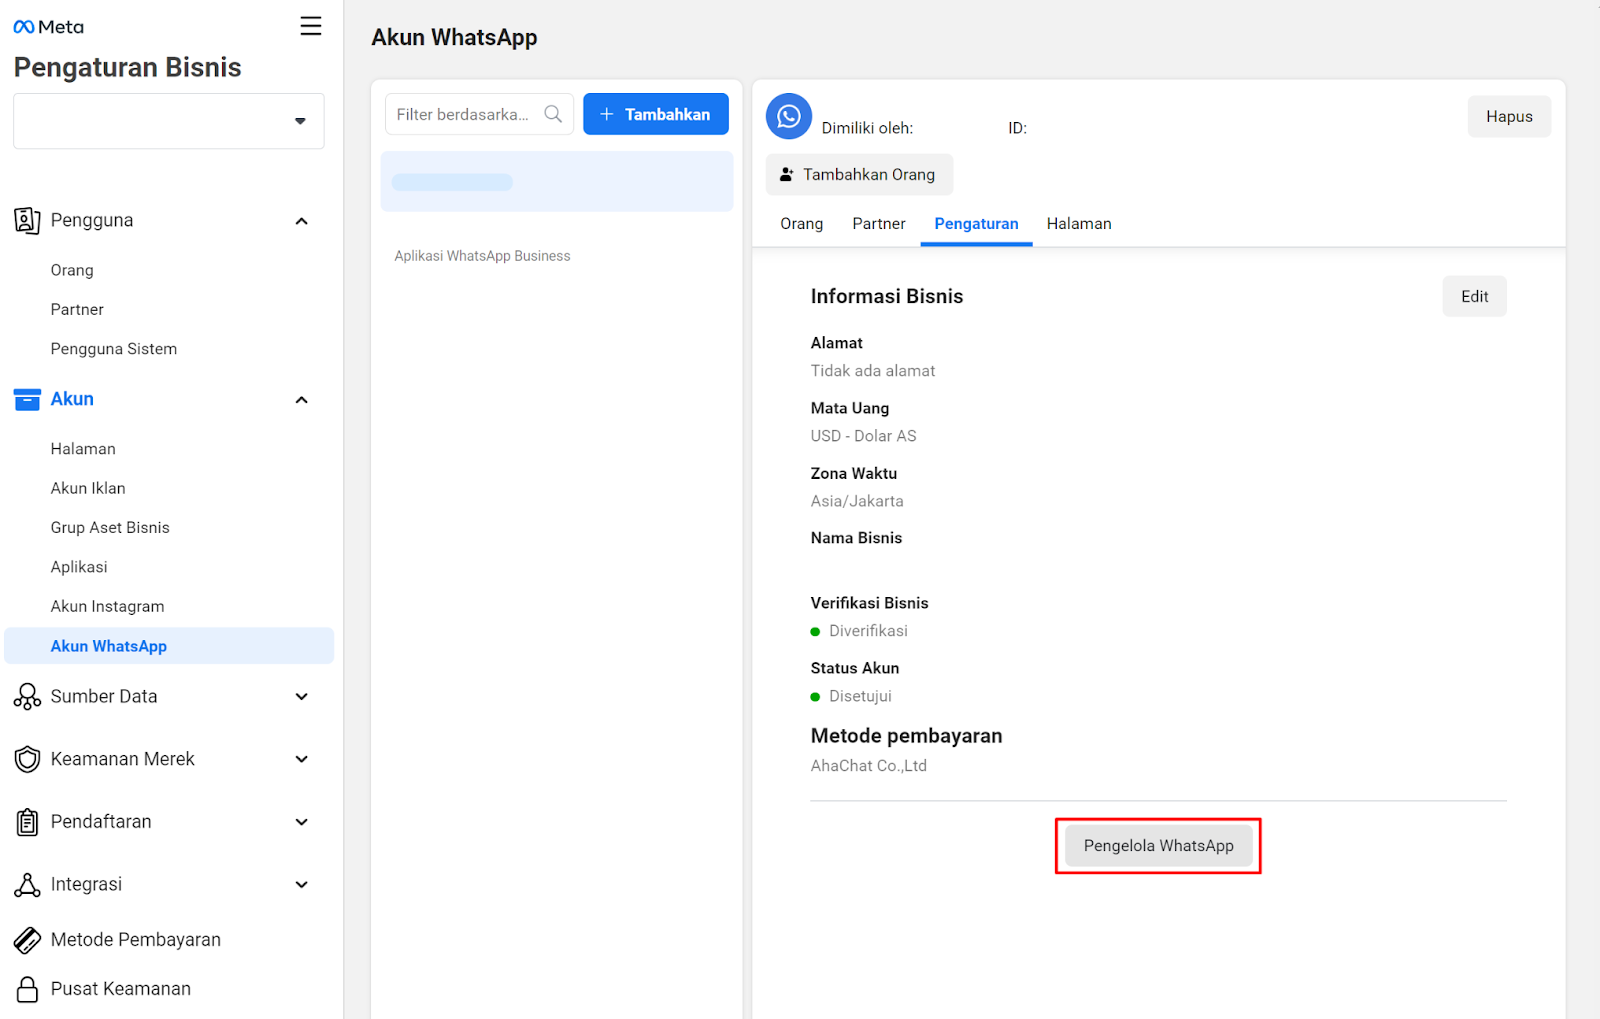Select Akun WhatsApp in the sidebar
Screen dimensions: 1600x1019
pyautogui.click(x=169, y=646)
